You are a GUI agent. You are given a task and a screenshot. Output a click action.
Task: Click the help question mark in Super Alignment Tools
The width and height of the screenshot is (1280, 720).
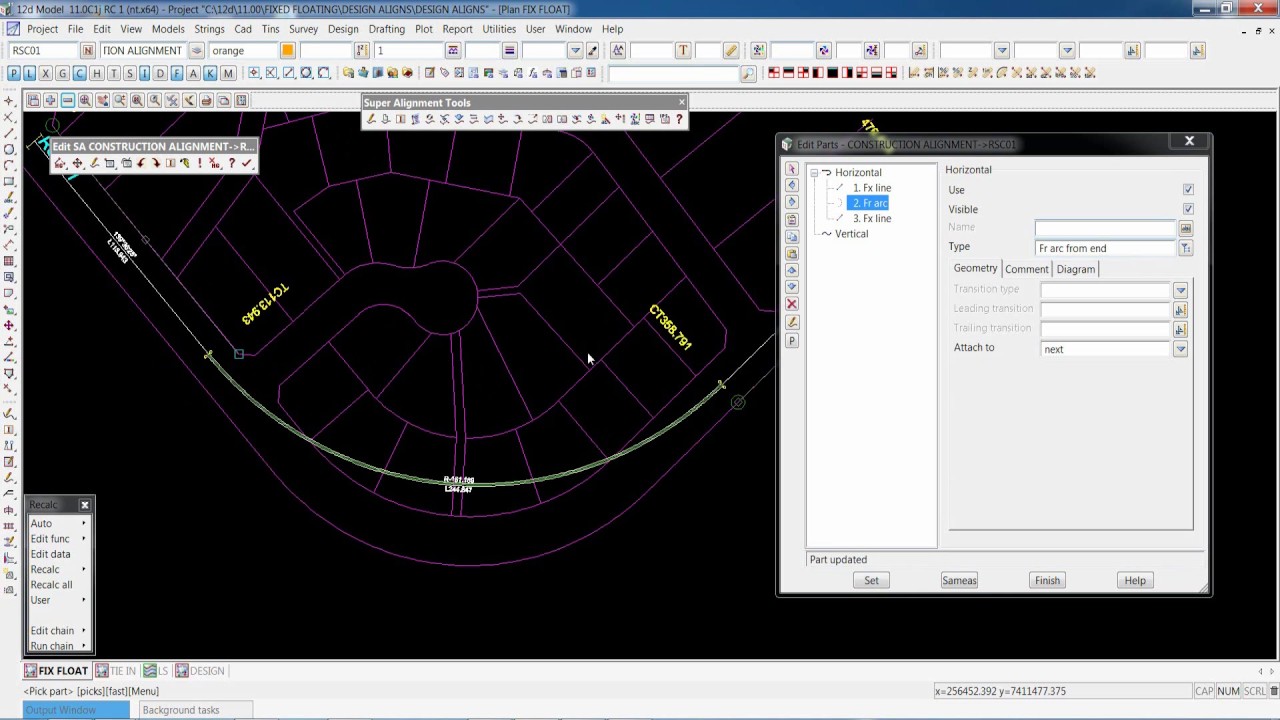click(x=679, y=119)
